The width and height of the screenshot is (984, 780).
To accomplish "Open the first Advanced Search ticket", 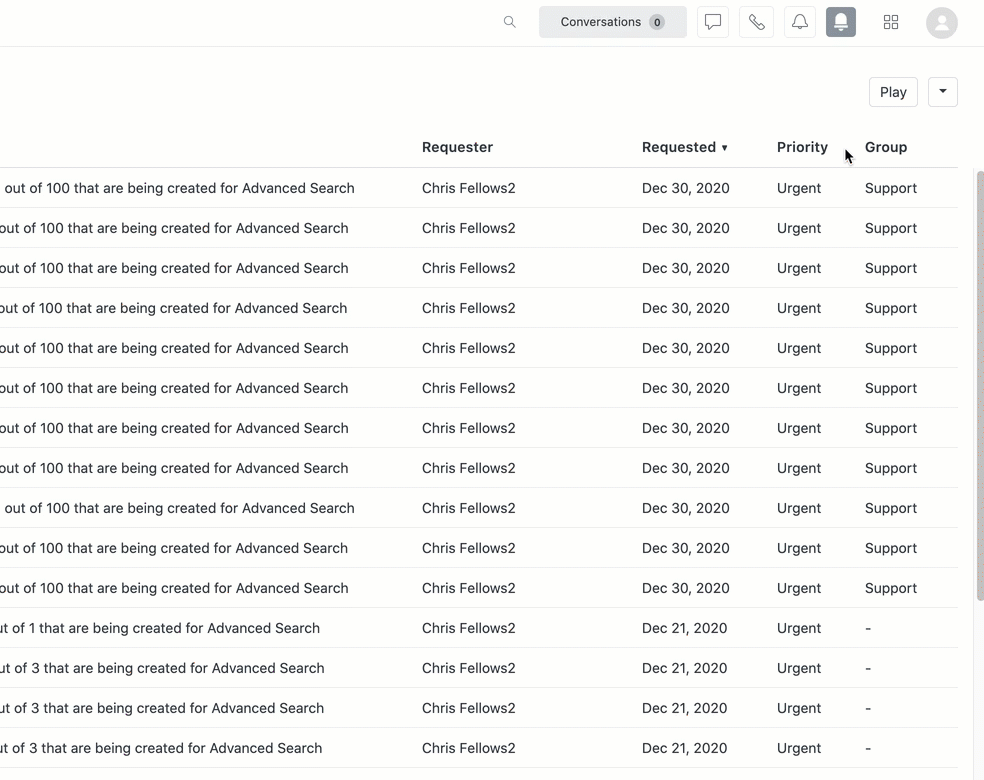I will pyautogui.click(x=180, y=188).
